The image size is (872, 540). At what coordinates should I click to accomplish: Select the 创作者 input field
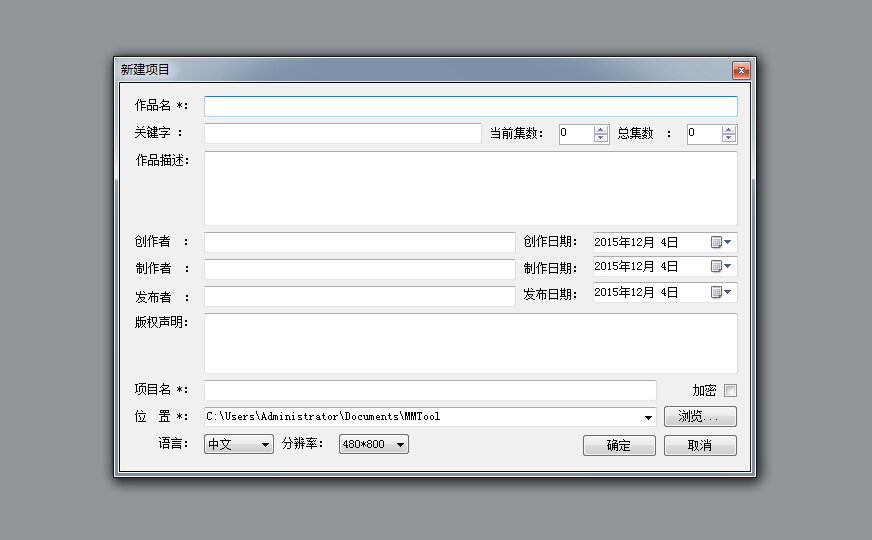359,242
